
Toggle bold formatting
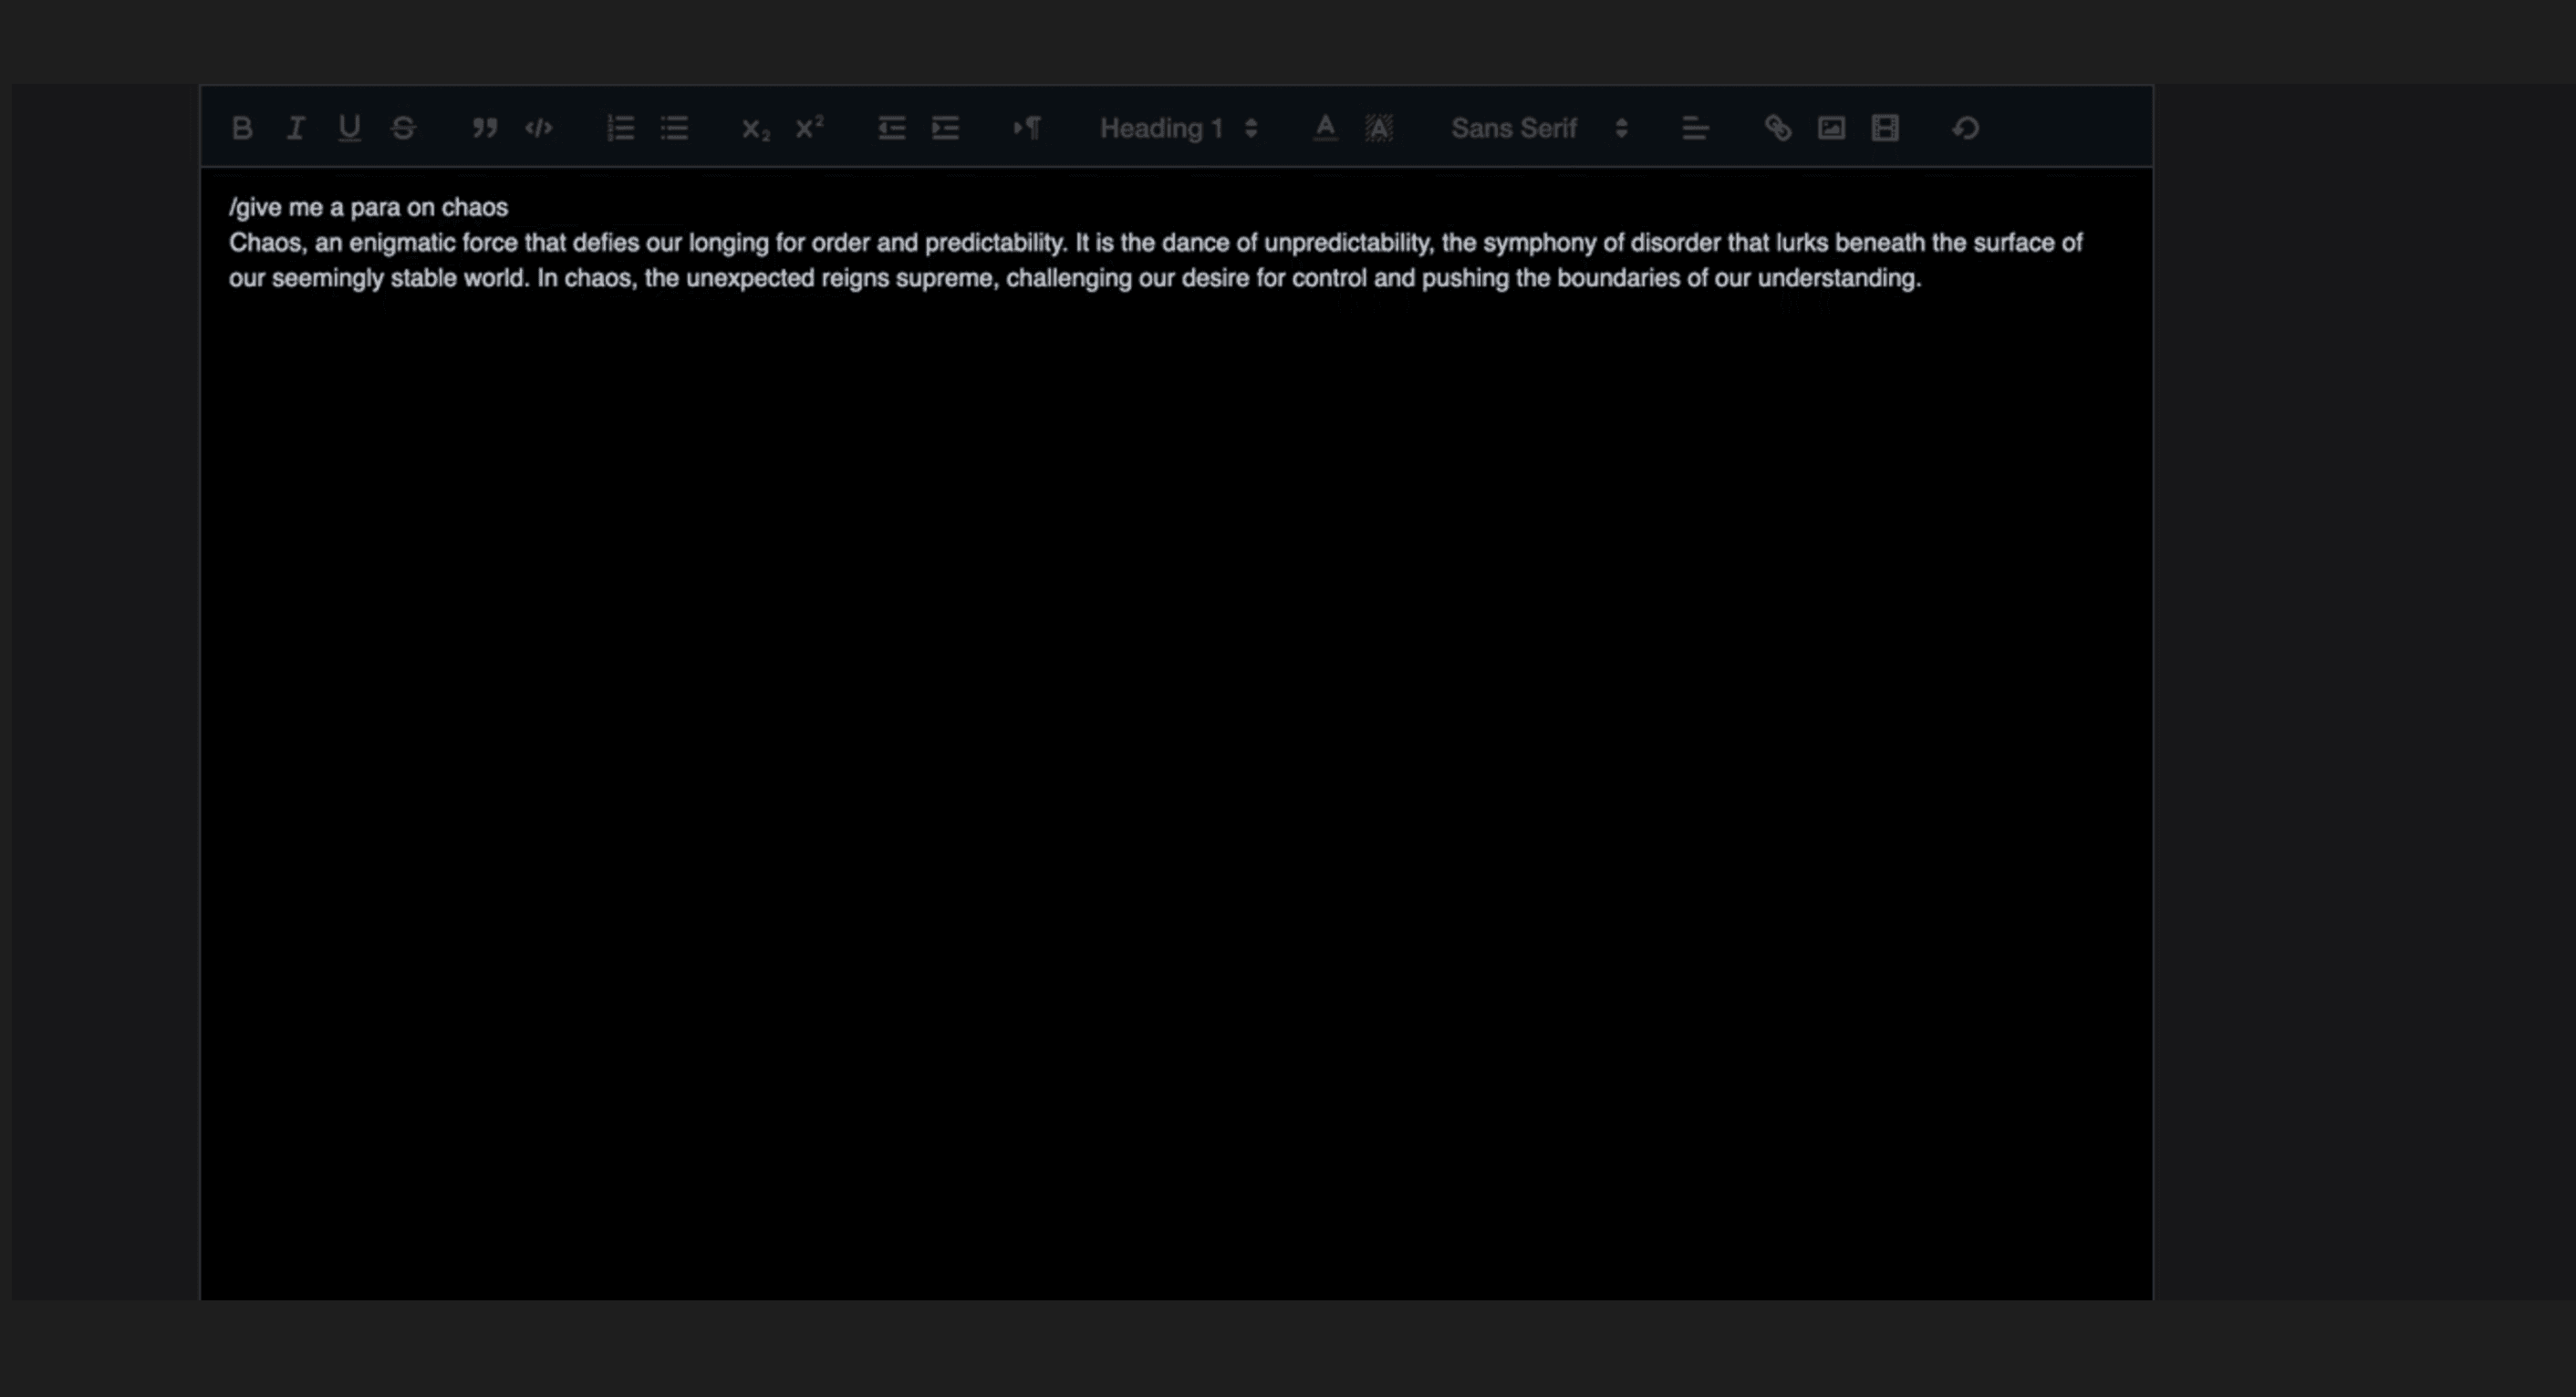click(241, 128)
